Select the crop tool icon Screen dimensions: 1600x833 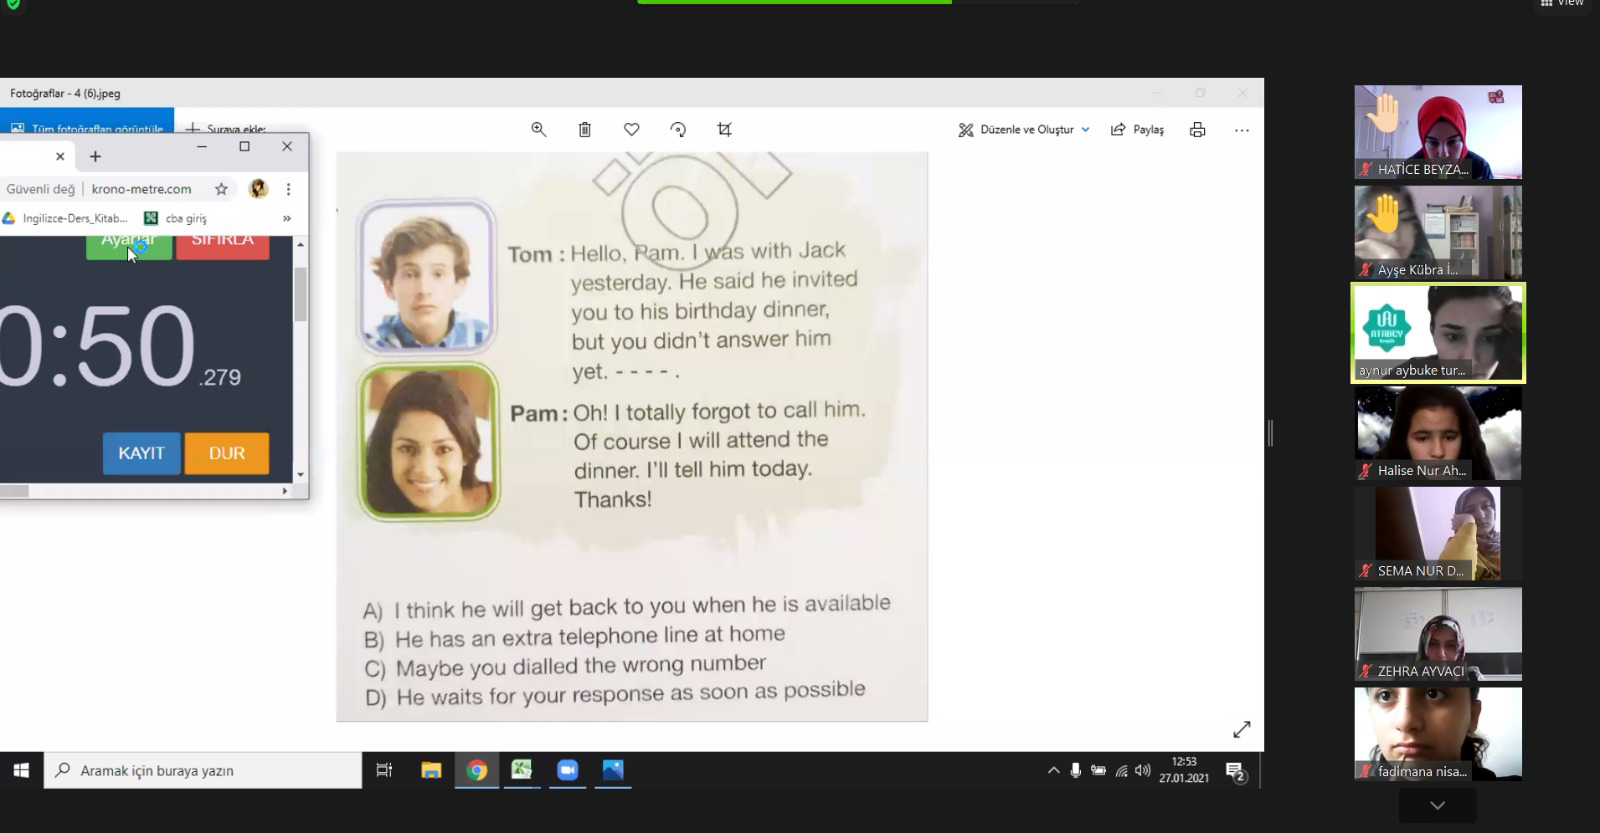tap(724, 129)
